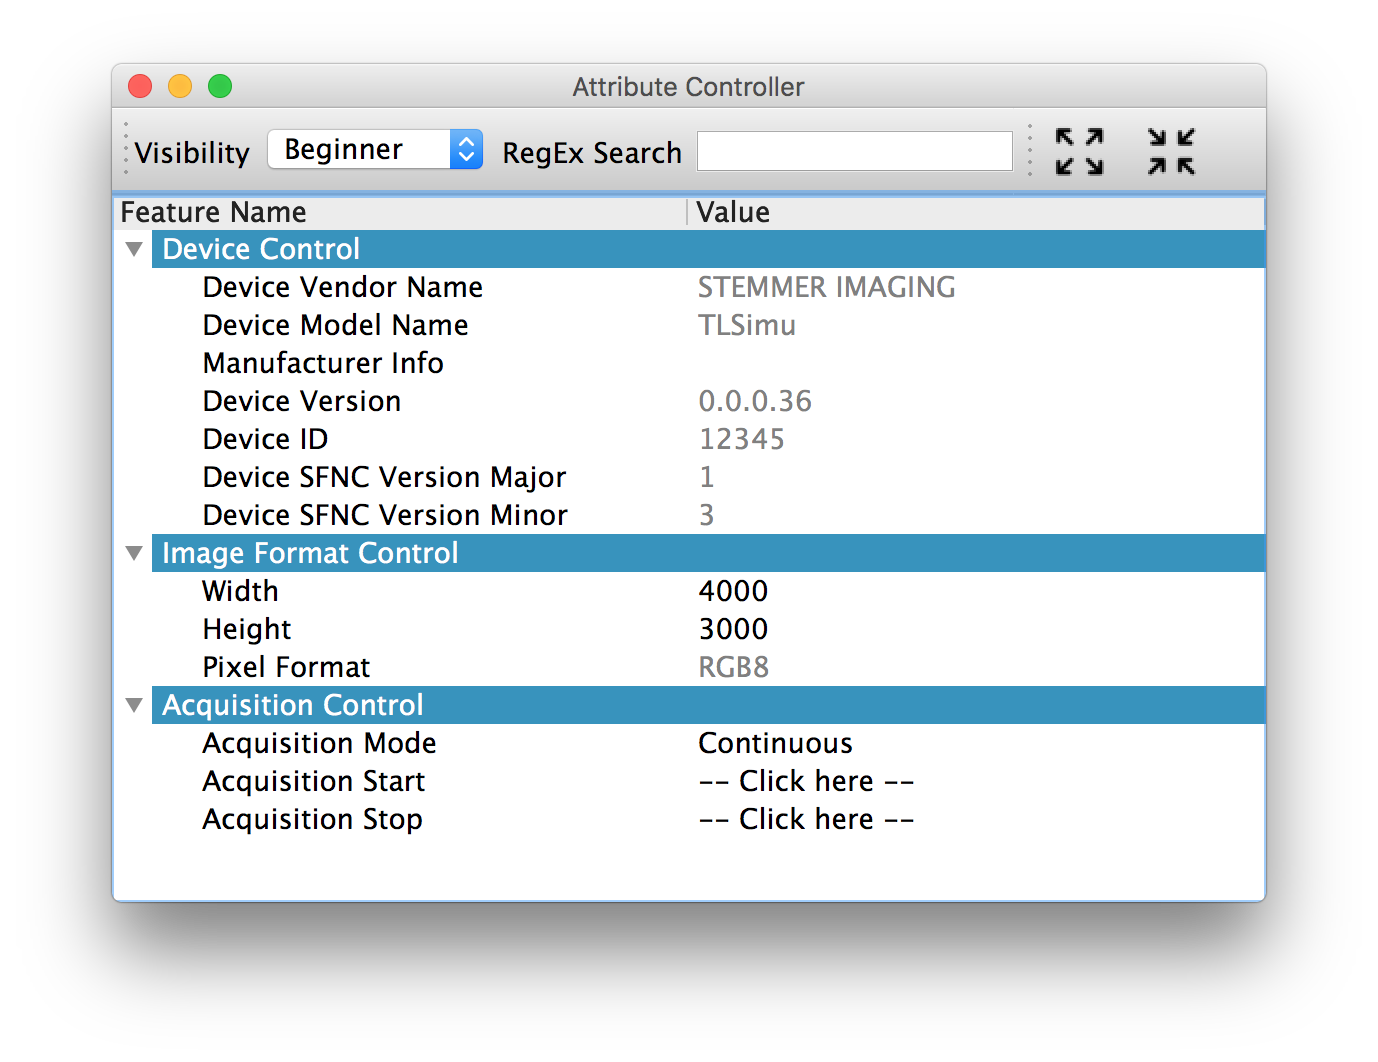This screenshot has width=1378, height=1062.
Task: Close the Attribute Controller window
Action: coord(140,86)
